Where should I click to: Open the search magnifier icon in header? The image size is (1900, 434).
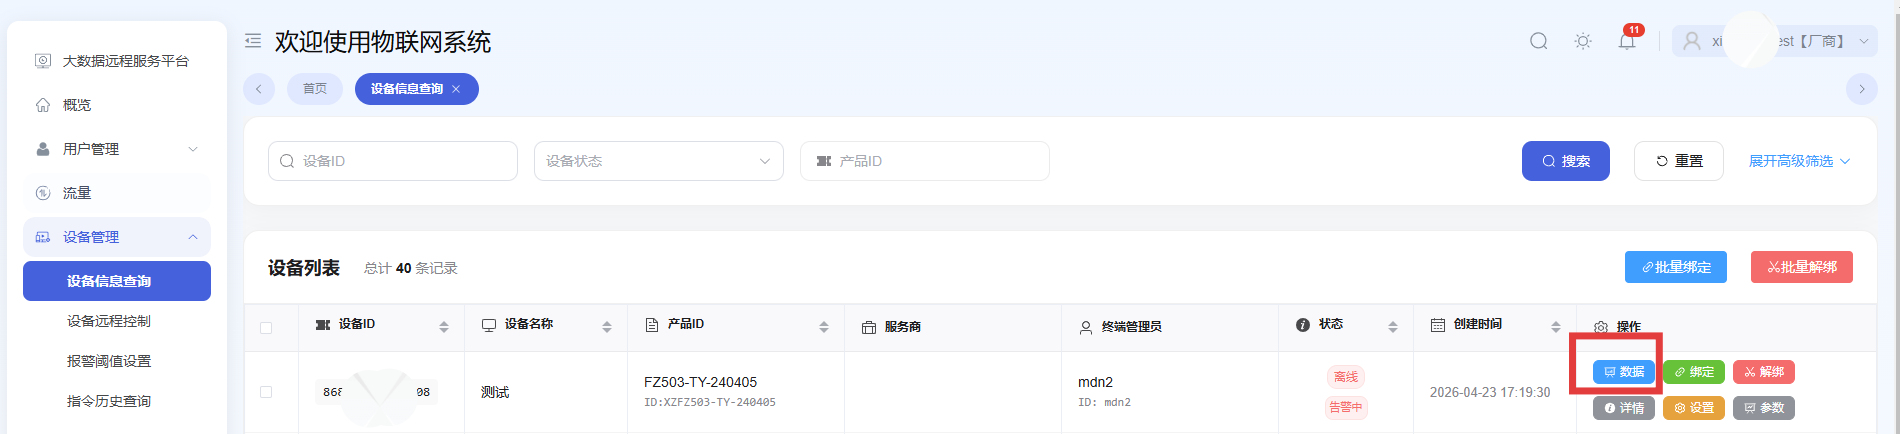click(x=1539, y=41)
